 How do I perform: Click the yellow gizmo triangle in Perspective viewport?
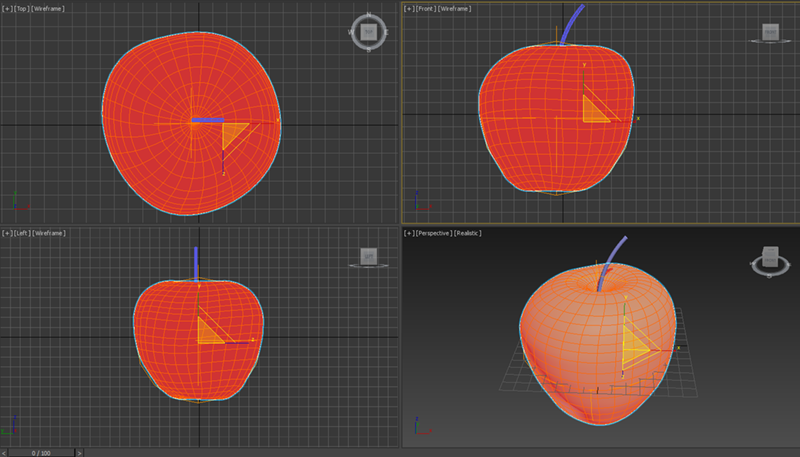(634, 348)
